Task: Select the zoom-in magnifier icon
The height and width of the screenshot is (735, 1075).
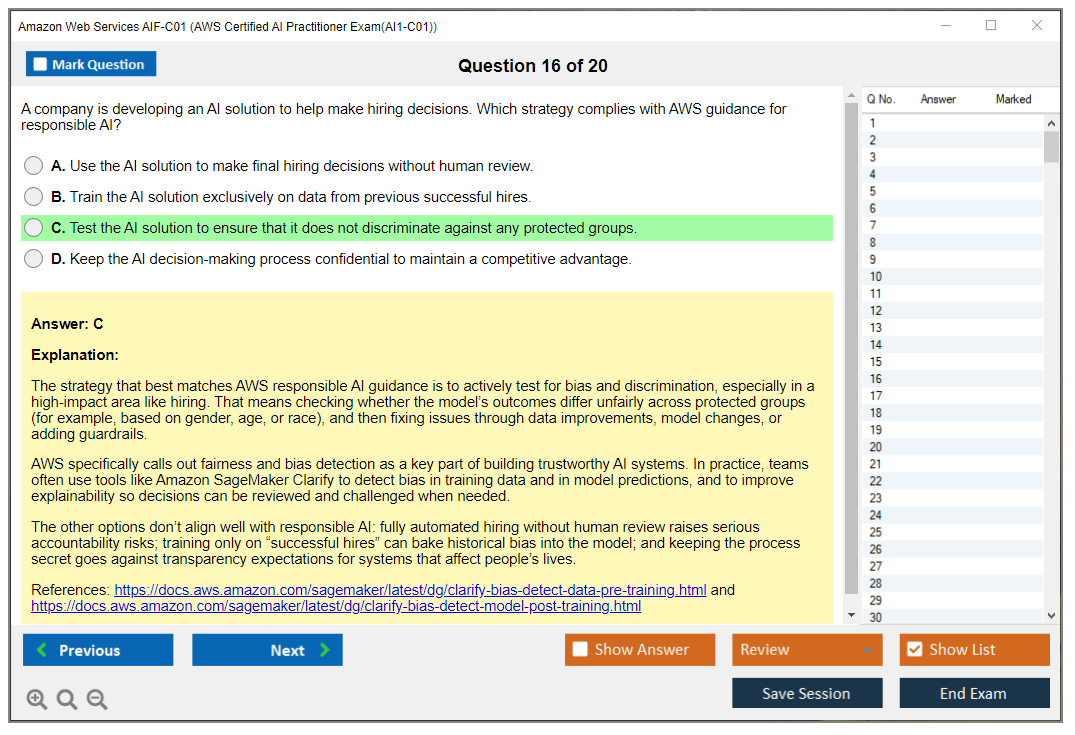Action: click(37, 699)
